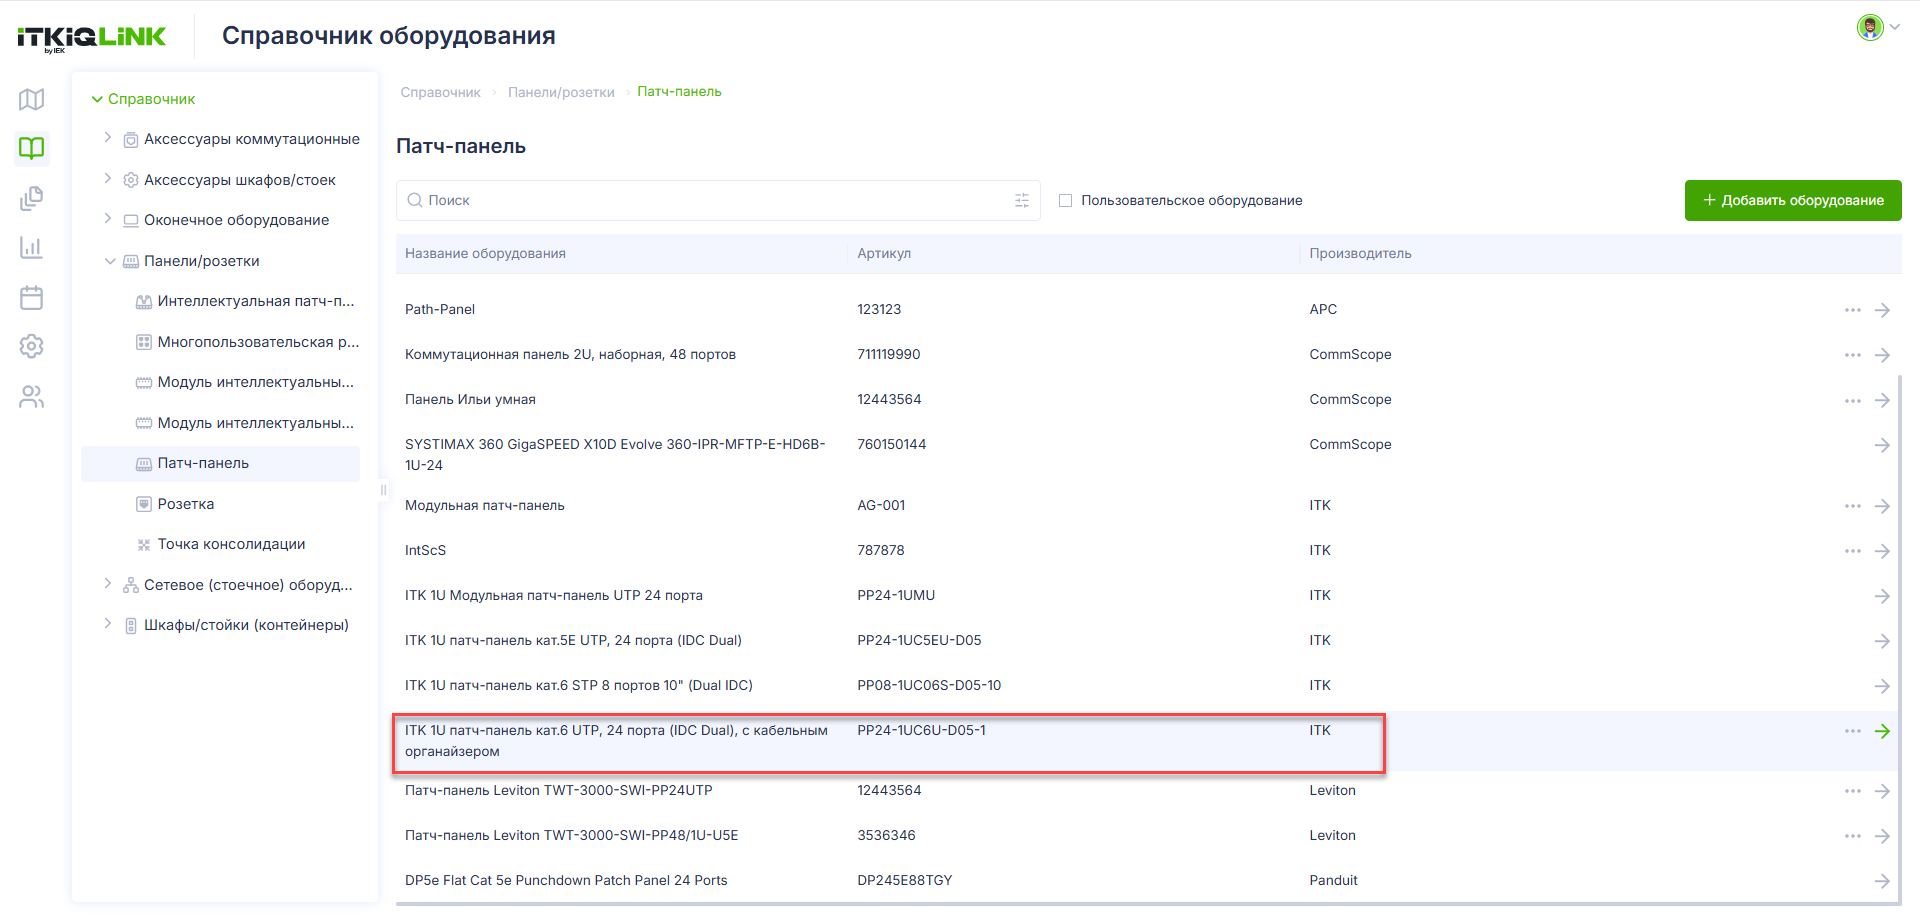Image resolution: width=1920 pixels, height=920 pixels.
Task: Select Патч-панель tree item
Action: pos(220,463)
